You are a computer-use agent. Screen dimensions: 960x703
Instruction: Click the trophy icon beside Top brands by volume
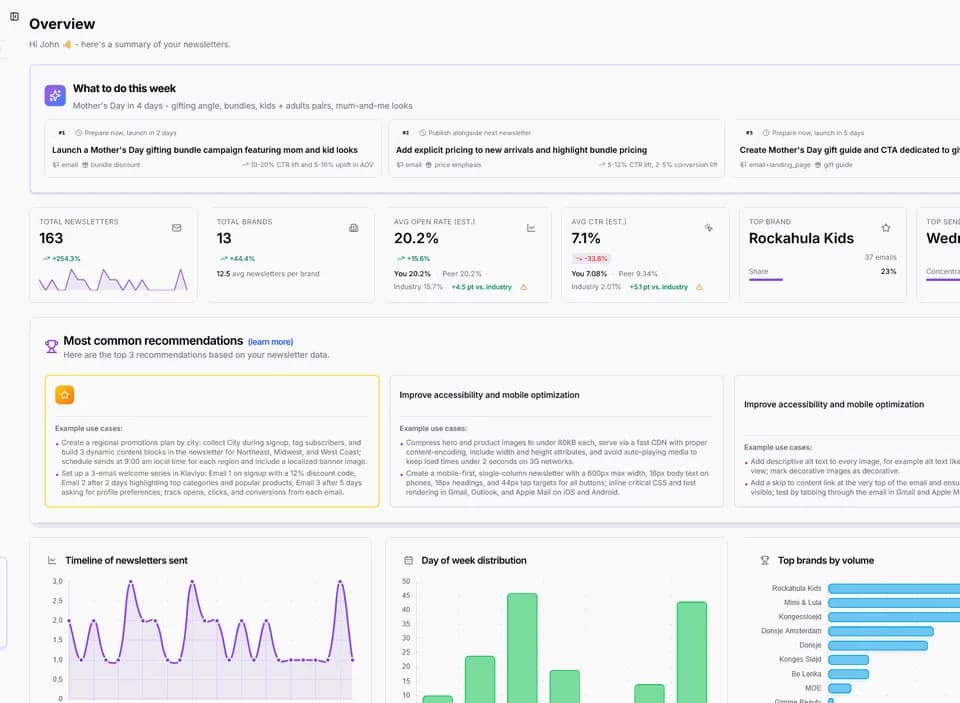[x=765, y=560]
